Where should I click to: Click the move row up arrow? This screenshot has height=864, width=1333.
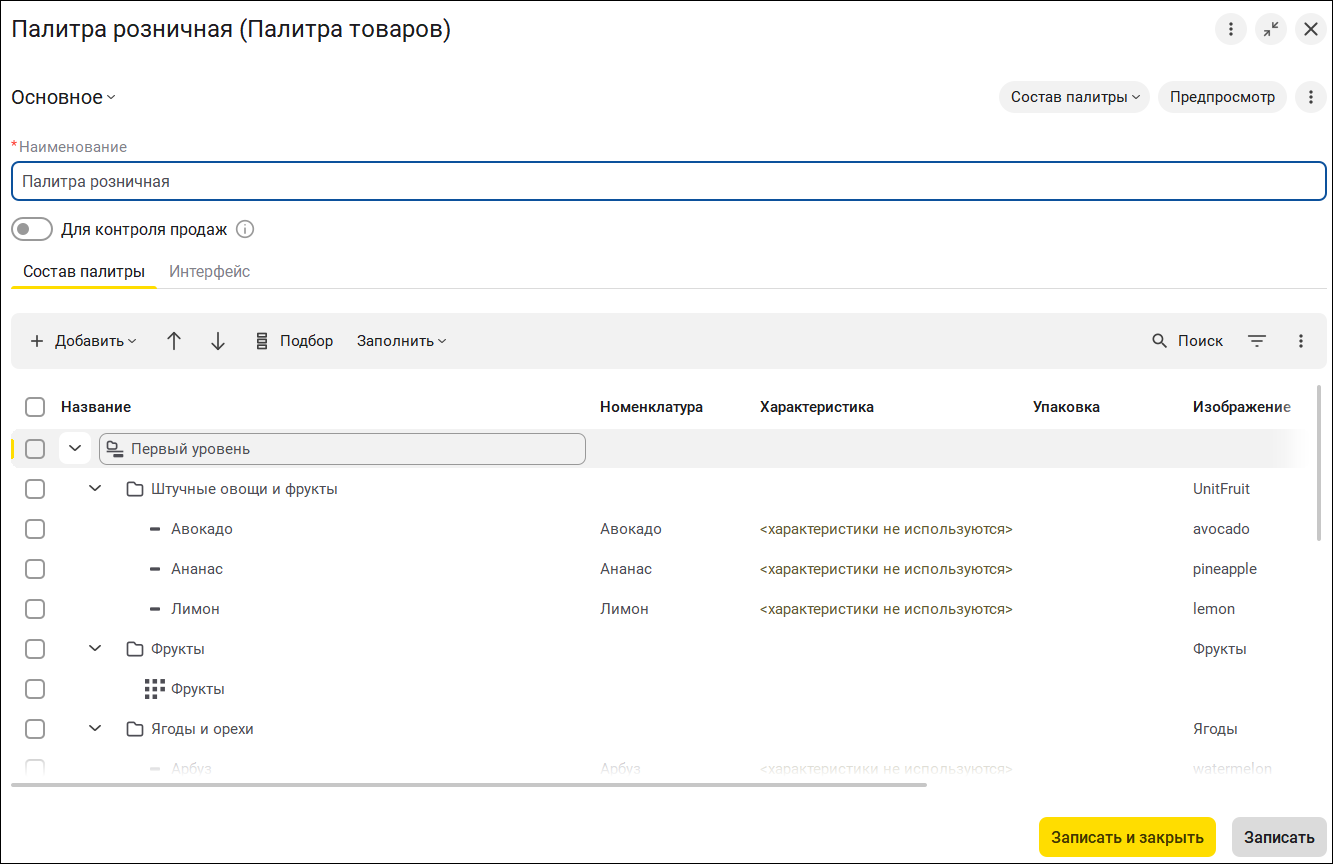174,341
